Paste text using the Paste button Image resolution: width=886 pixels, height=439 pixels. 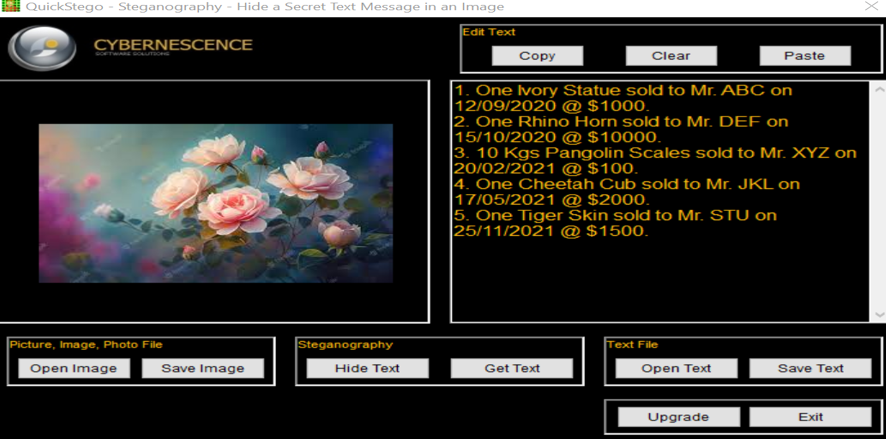click(804, 56)
